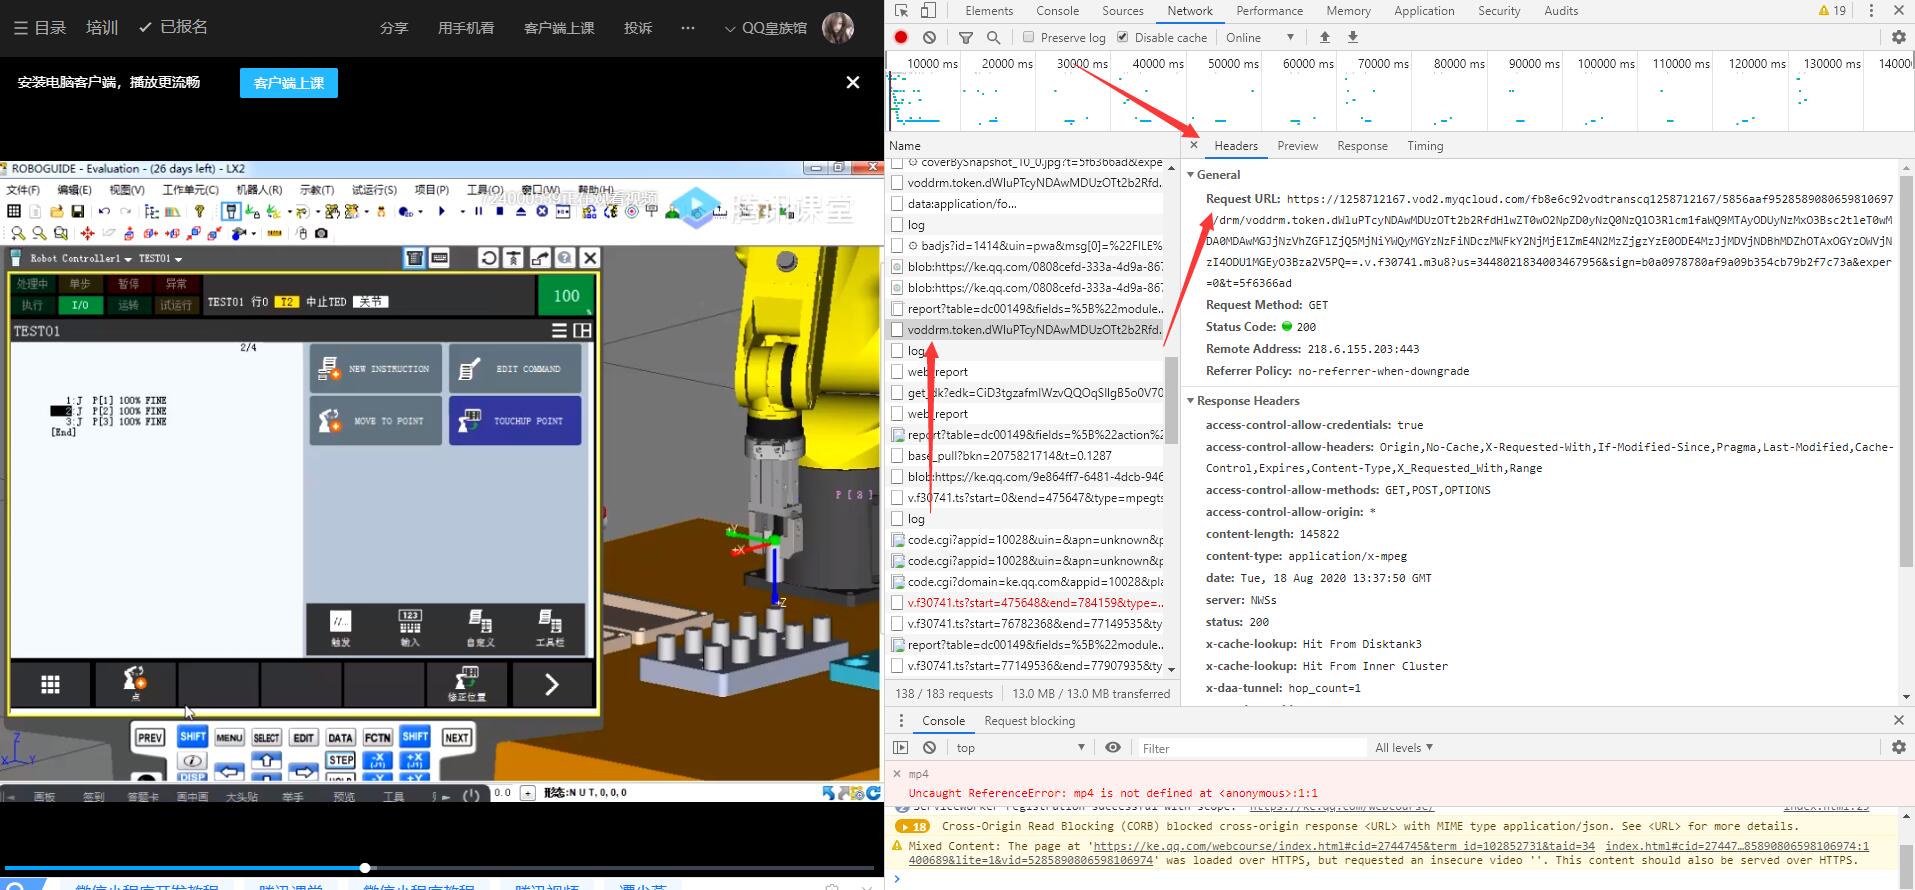Toggle the network filter funnel icon
1915x890 pixels.
(x=965, y=37)
